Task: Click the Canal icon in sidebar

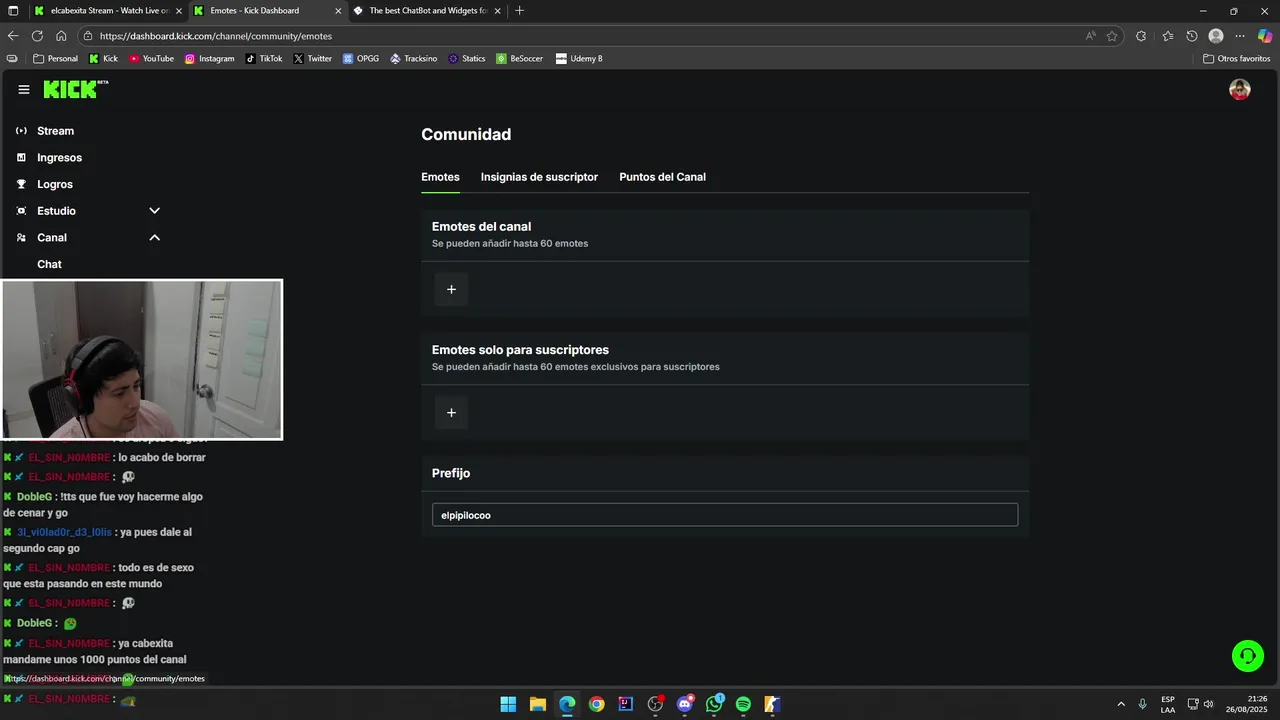Action: coord(21,237)
